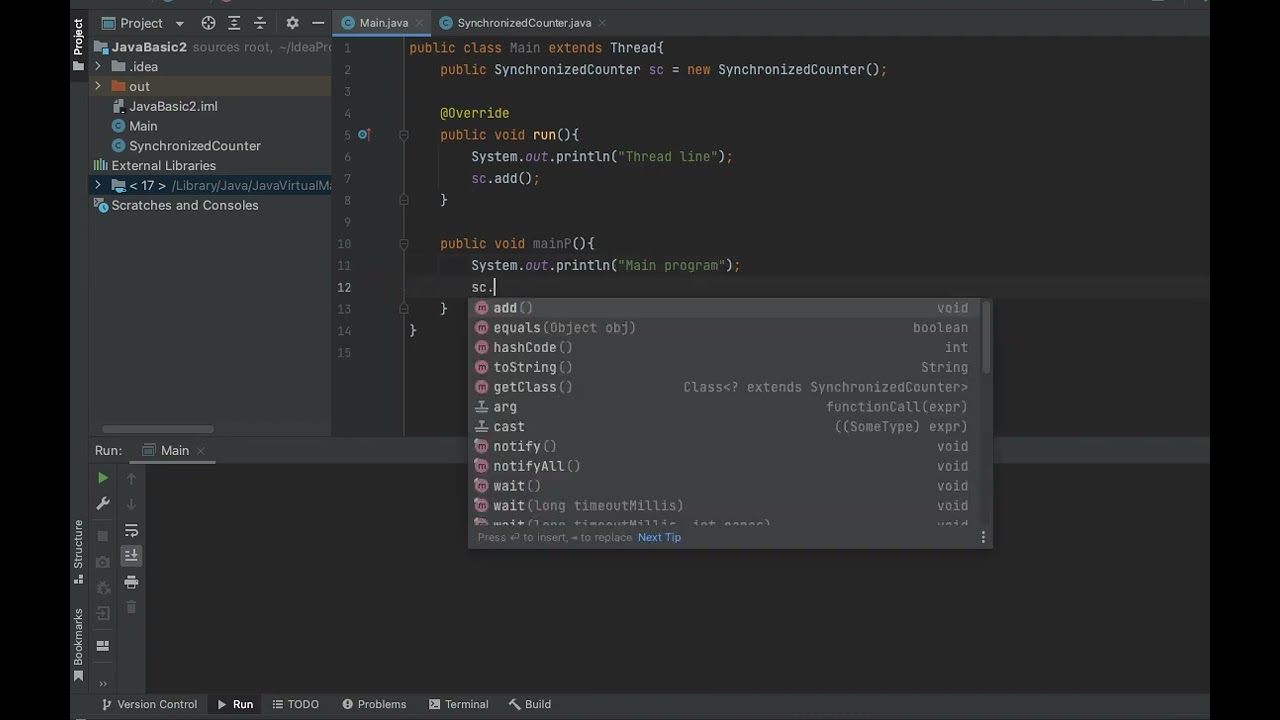Open the TODO tool window
This screenshot has height=720, width=1280.
click(295, 705)
